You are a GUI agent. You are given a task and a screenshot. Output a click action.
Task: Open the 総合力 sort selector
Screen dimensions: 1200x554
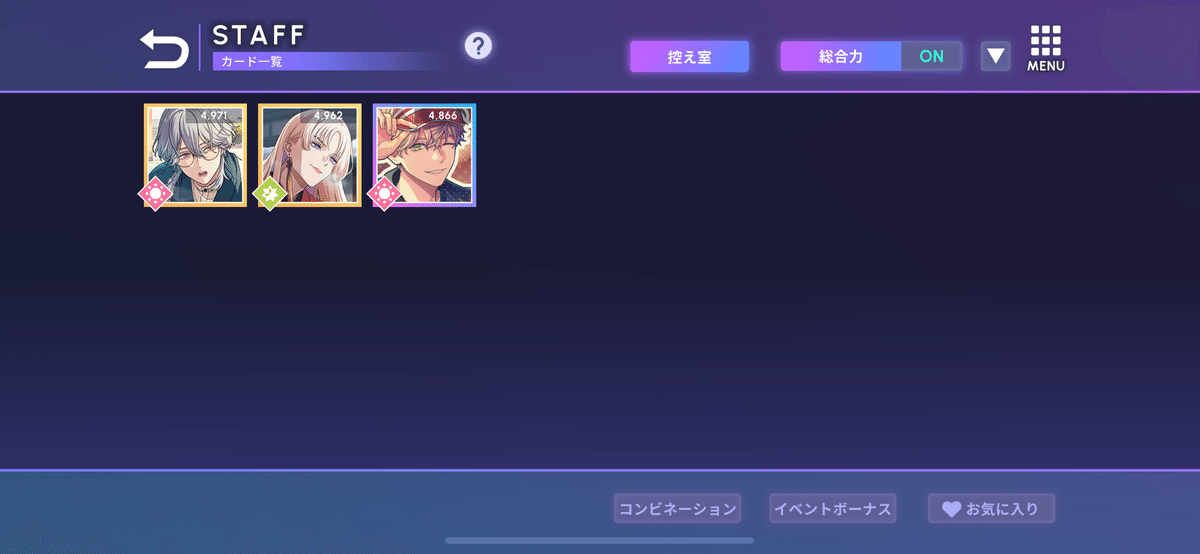(841, 56)
